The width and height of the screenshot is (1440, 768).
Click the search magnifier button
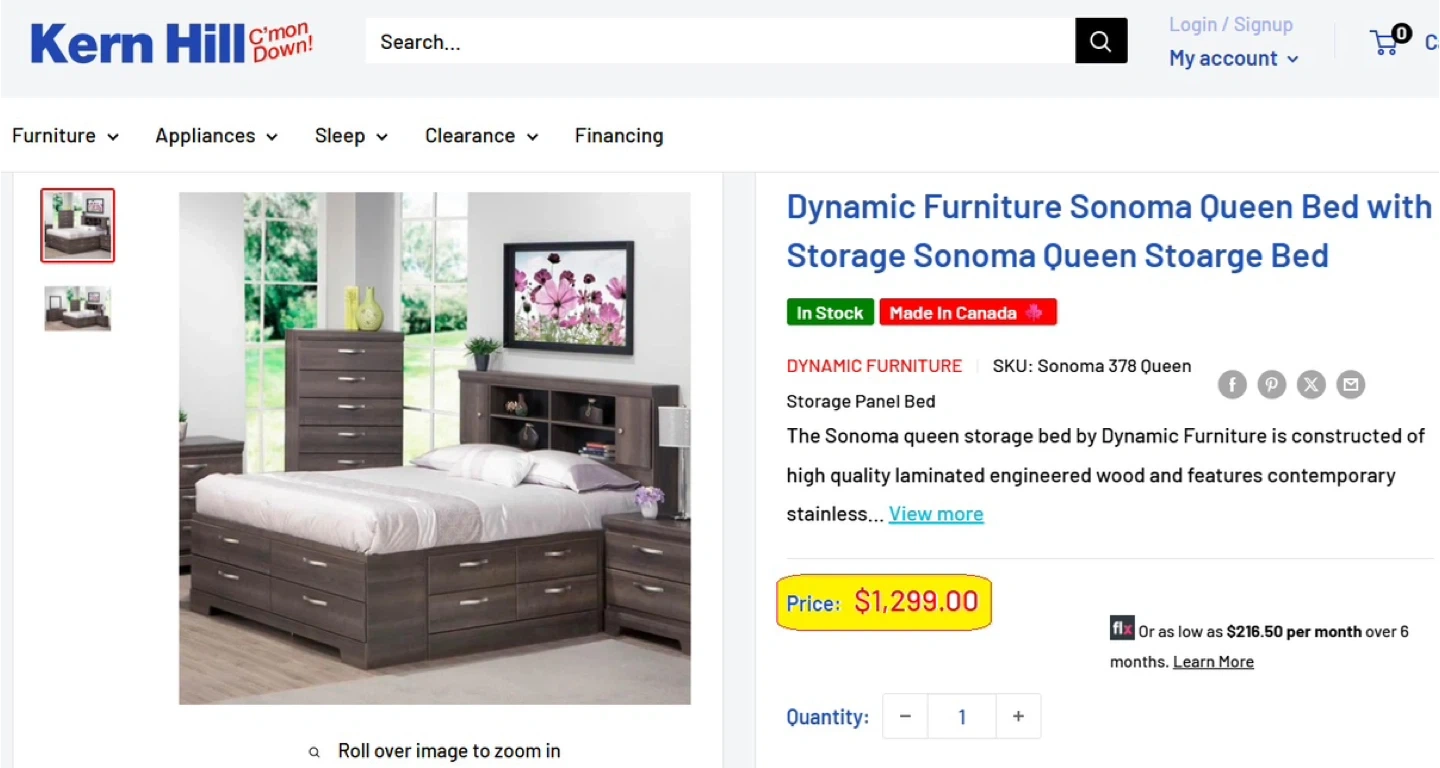(1101, 41)
